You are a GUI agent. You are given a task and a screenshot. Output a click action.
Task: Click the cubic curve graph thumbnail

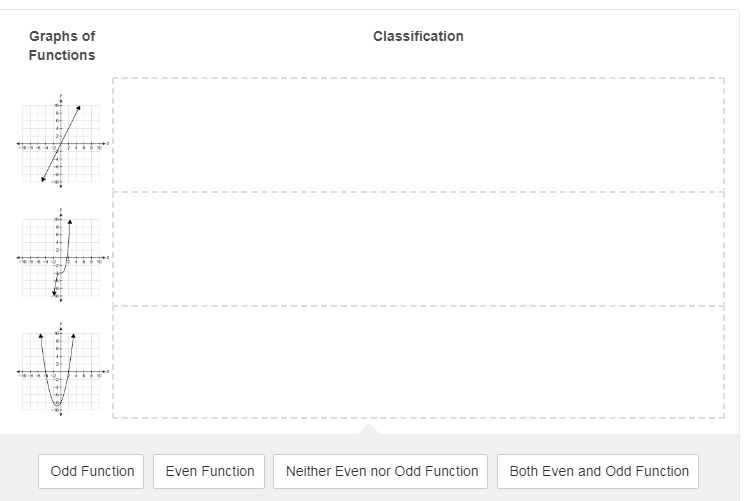61,255
